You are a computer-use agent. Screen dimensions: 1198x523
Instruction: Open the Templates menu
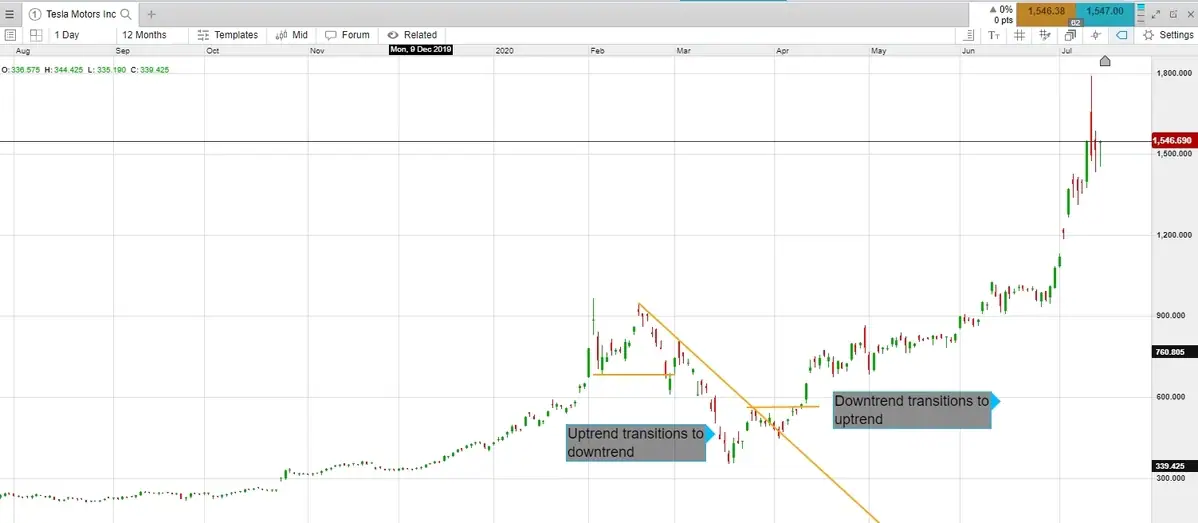pyautogui.click(x=228, y=35)
